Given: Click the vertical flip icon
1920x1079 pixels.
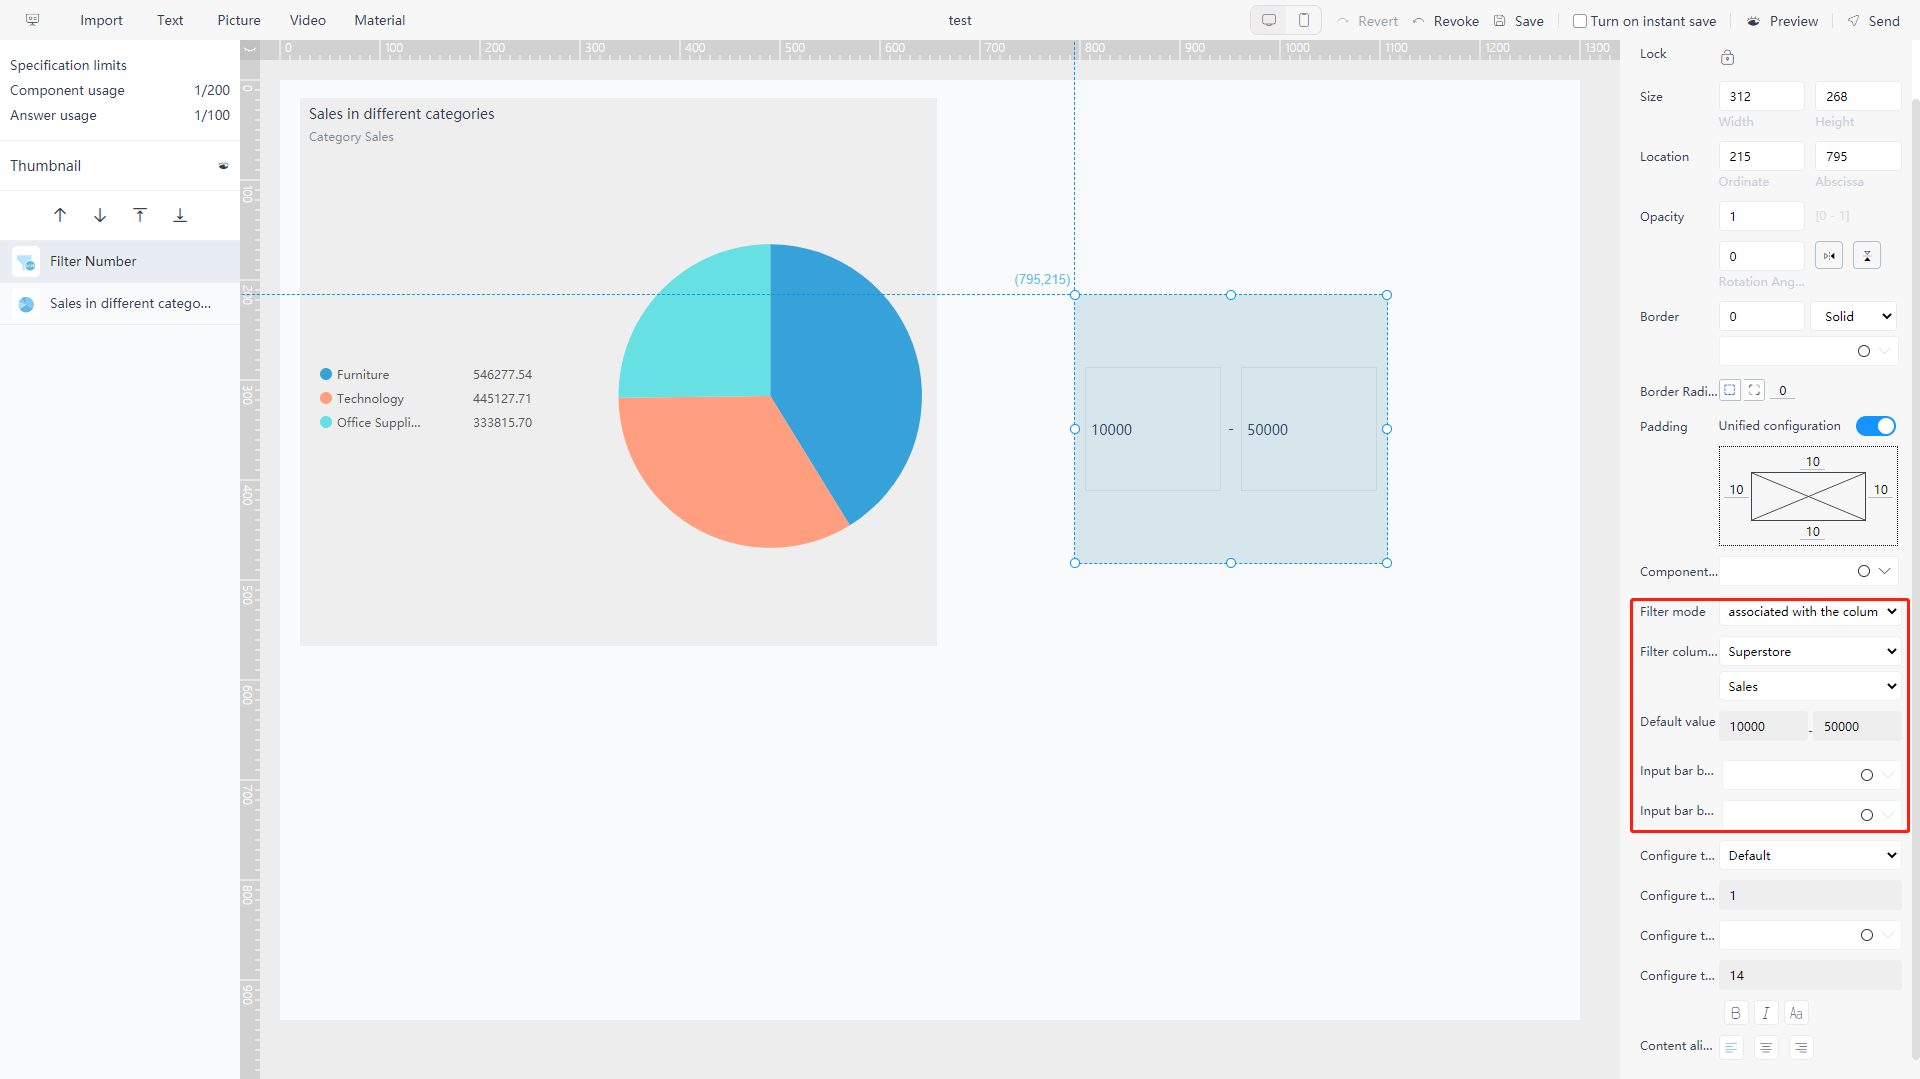Looking at the screenshot, I should pos(1867,256).
